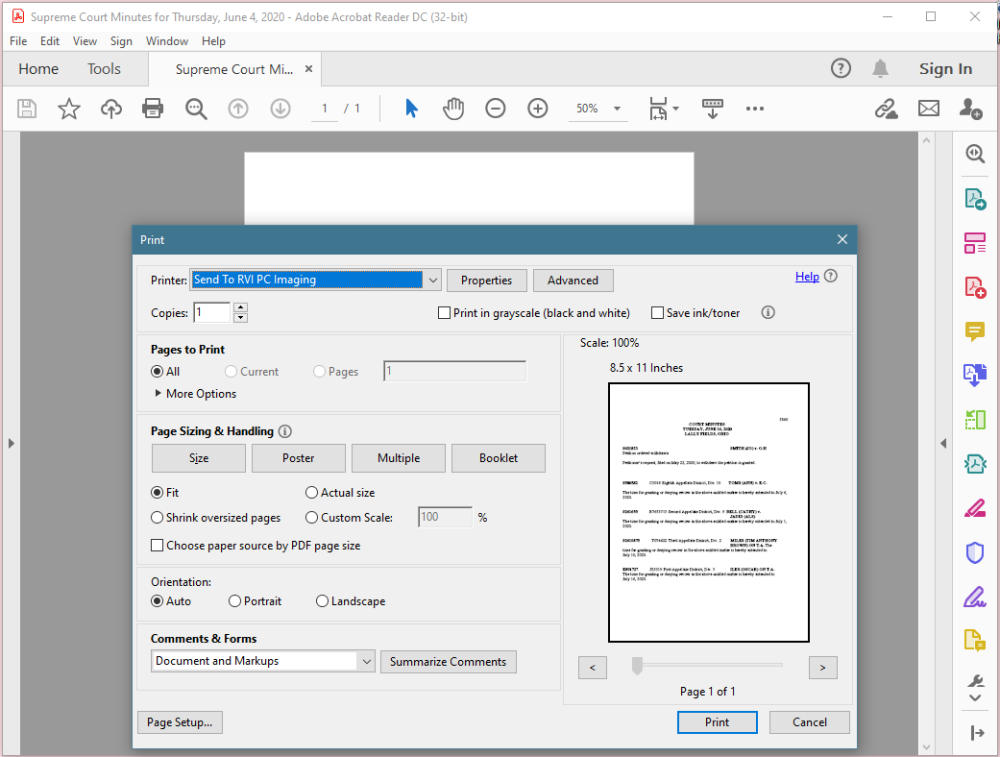The image size is (1000, 757).
Task: Open the Window menu
Action: (167, 41)
